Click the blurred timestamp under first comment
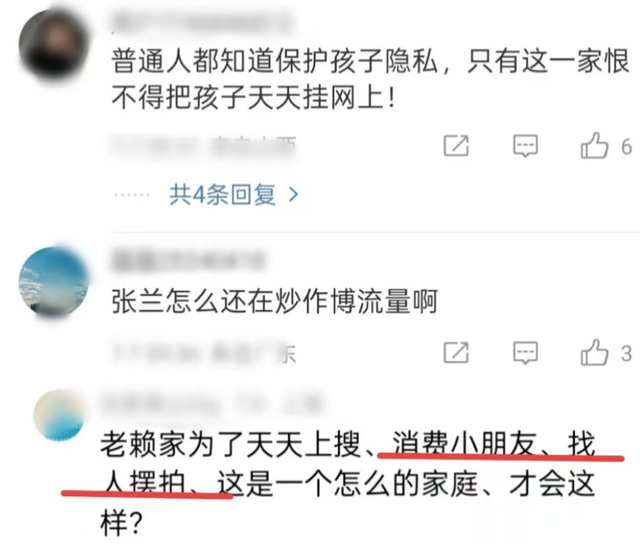Viewport: 640px width, 547px height. point(204,147)
